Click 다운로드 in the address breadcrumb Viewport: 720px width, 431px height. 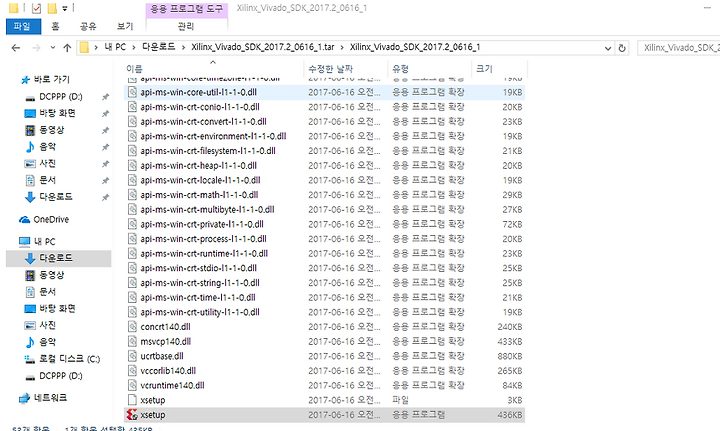coord(158,47)
